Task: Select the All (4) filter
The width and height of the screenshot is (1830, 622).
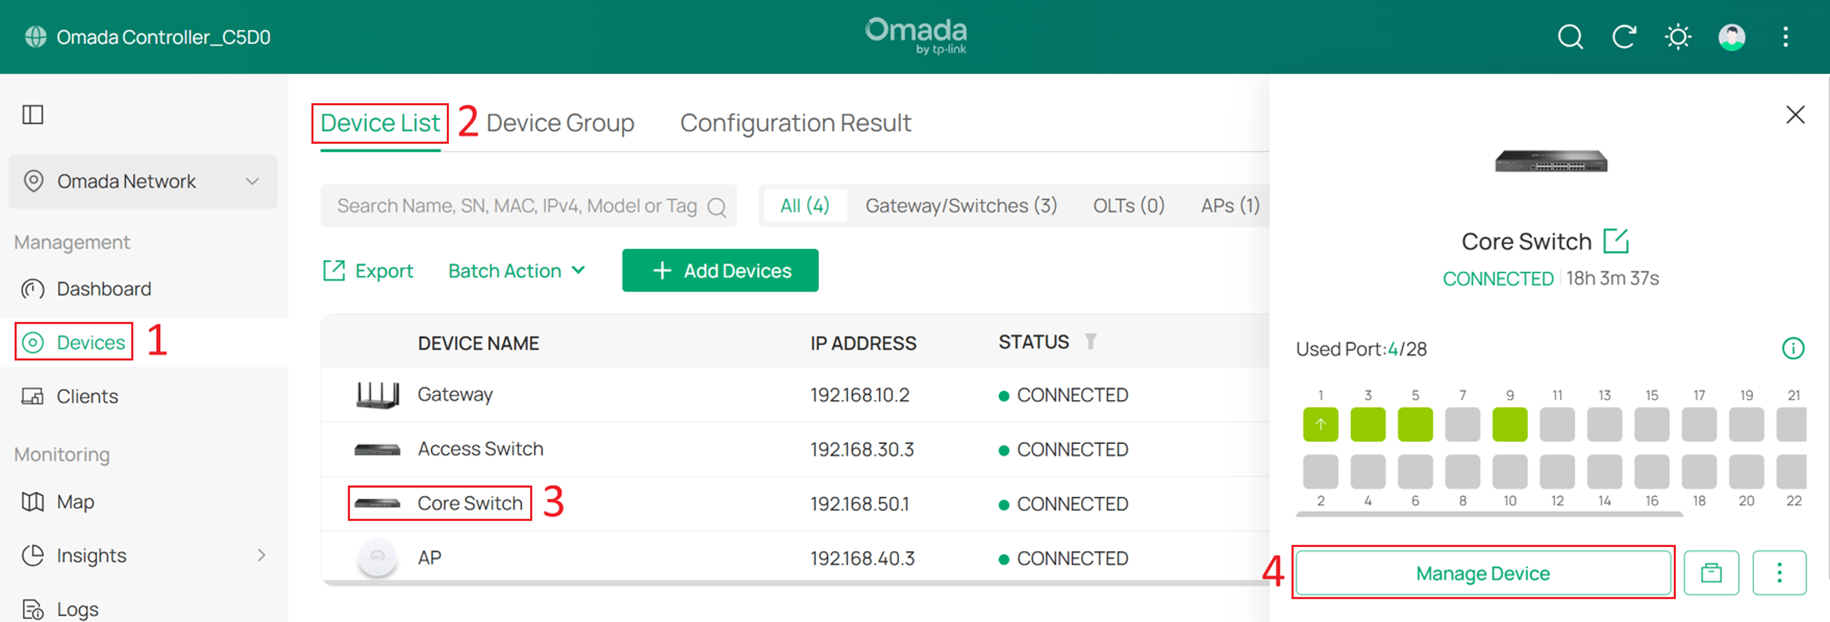Action: [x=805, y=206]
